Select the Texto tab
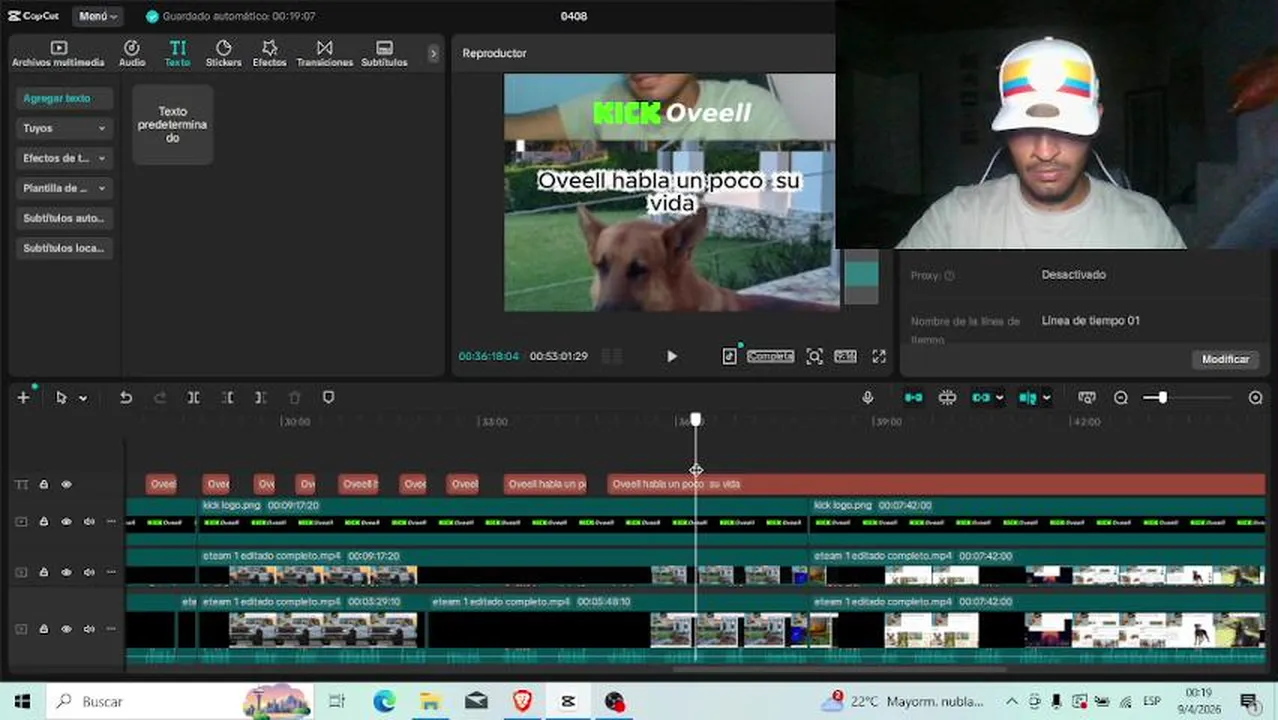The height and width of the screenshot is (720, 1278). point(177,54)
